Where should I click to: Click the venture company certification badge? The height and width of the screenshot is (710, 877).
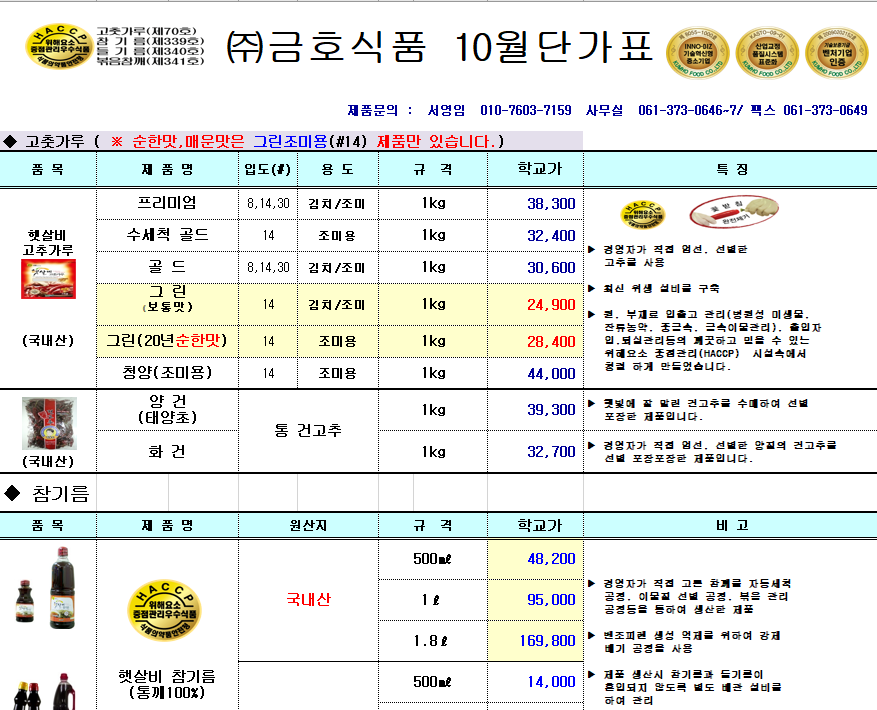pos(836,53)
